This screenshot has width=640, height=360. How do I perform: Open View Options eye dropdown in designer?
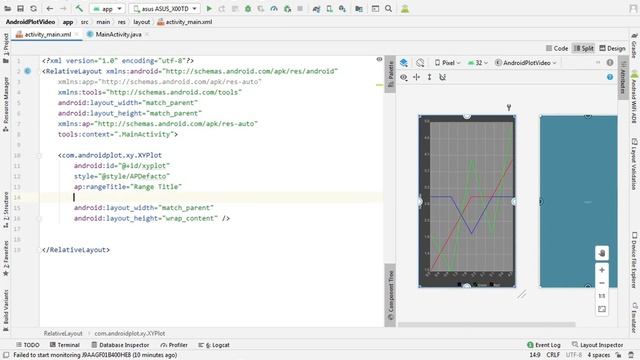pos(404,77)
